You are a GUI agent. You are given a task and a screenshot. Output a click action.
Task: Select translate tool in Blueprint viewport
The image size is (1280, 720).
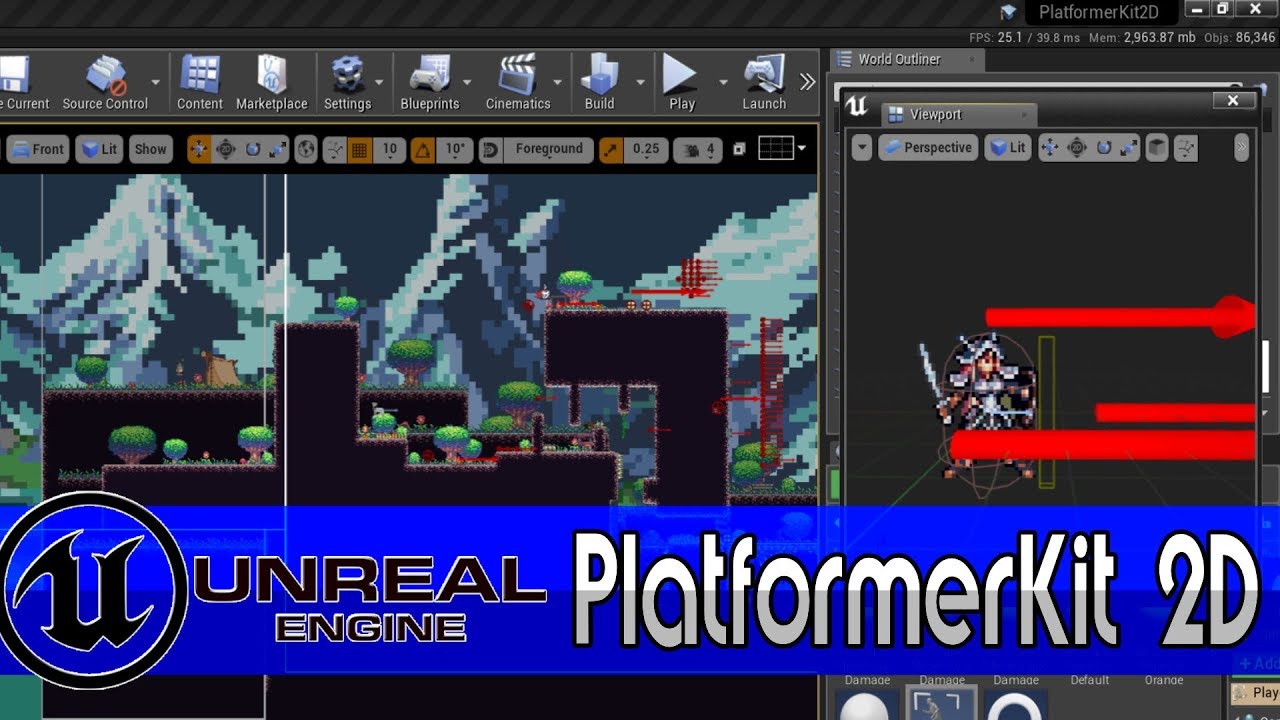pos(1050,148)
